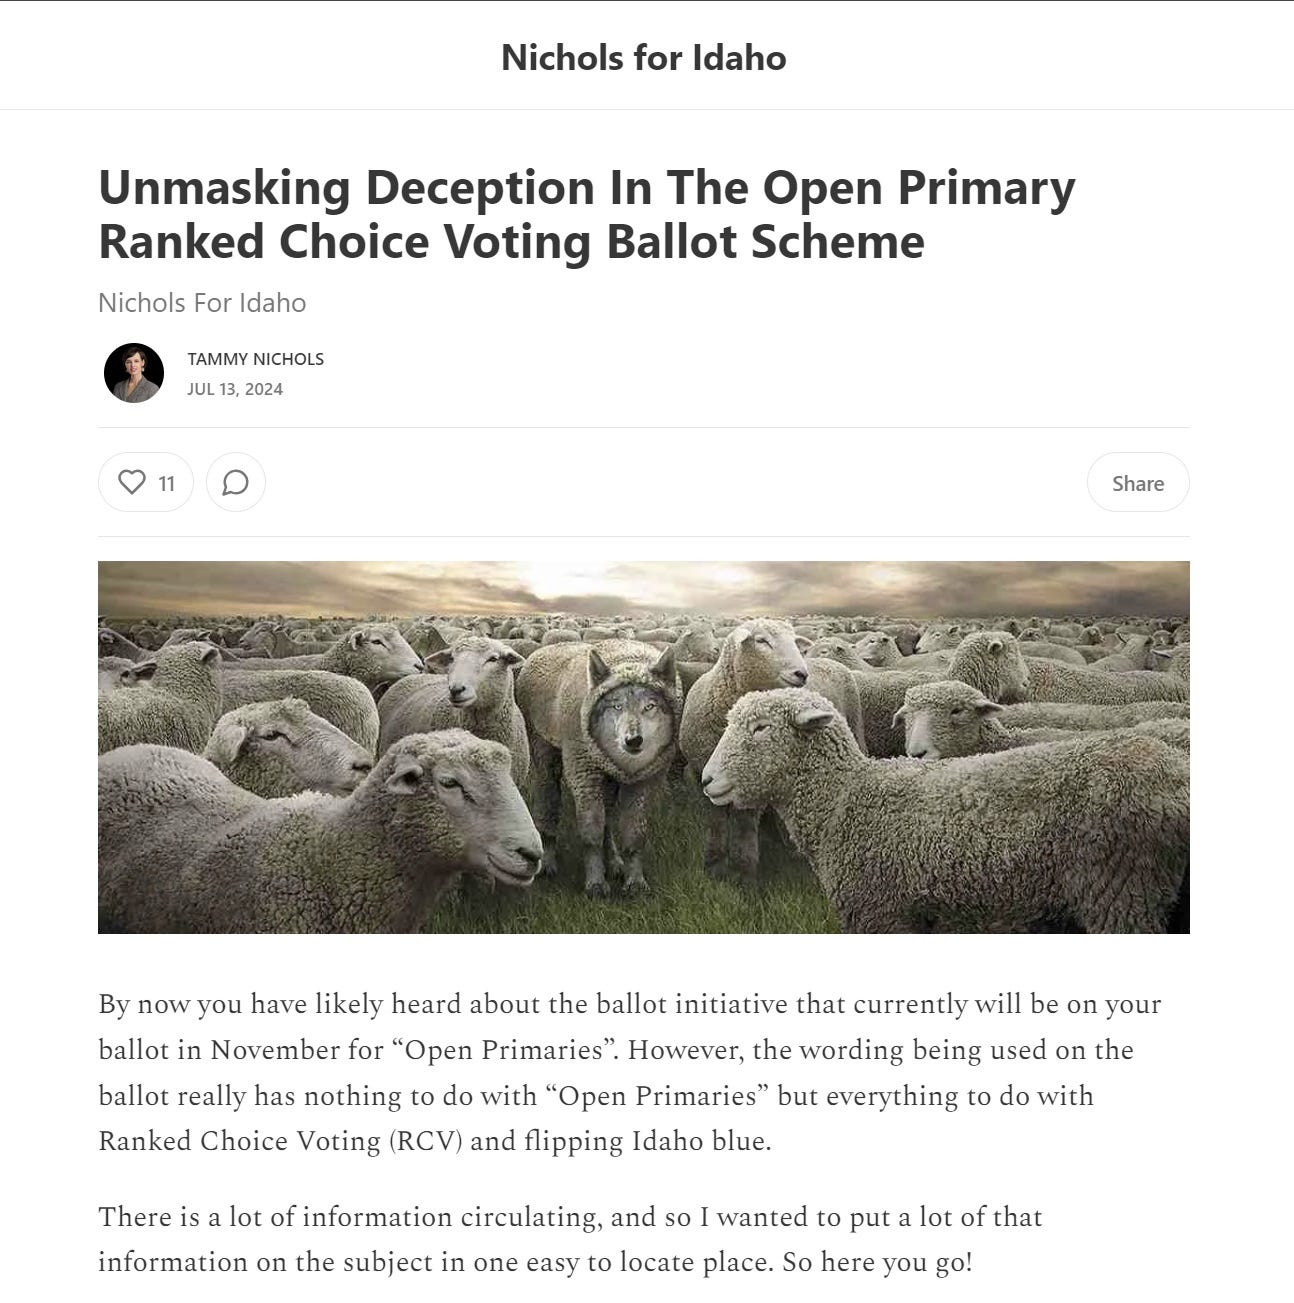This screenshot has height=1303, width=1294.
Task: Select the like count number 11
Action: (167, 484)
